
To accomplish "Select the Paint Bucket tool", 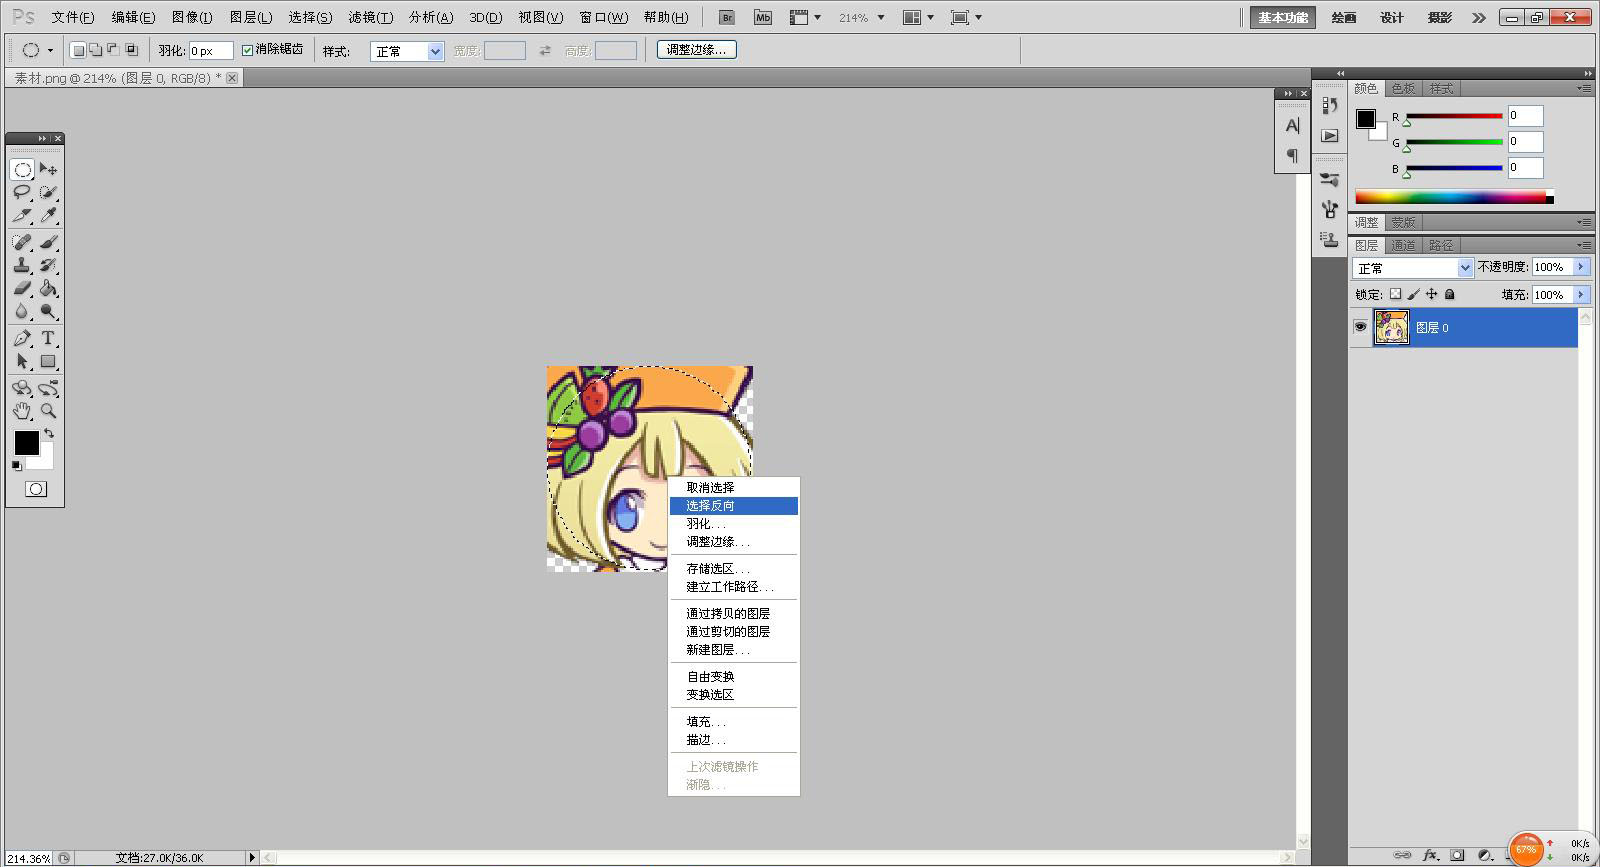I will click(48, 288).
